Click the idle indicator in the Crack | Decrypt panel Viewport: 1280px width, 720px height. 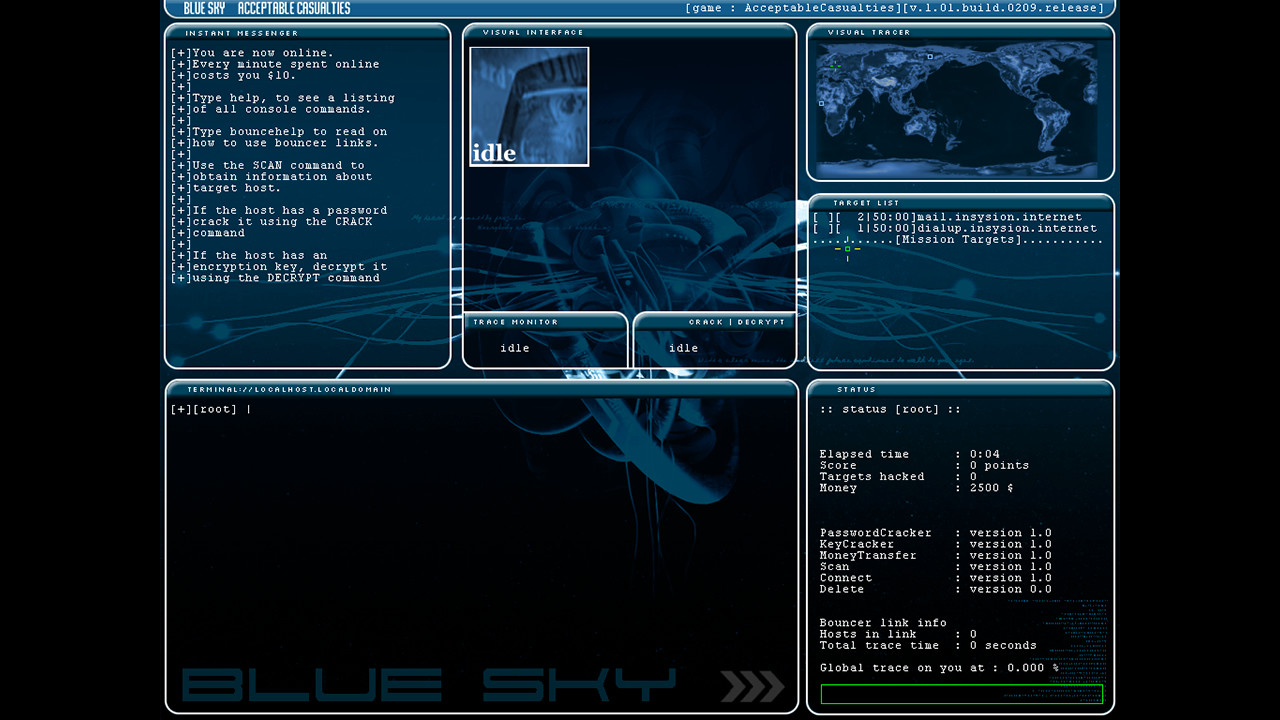point(682,348)
